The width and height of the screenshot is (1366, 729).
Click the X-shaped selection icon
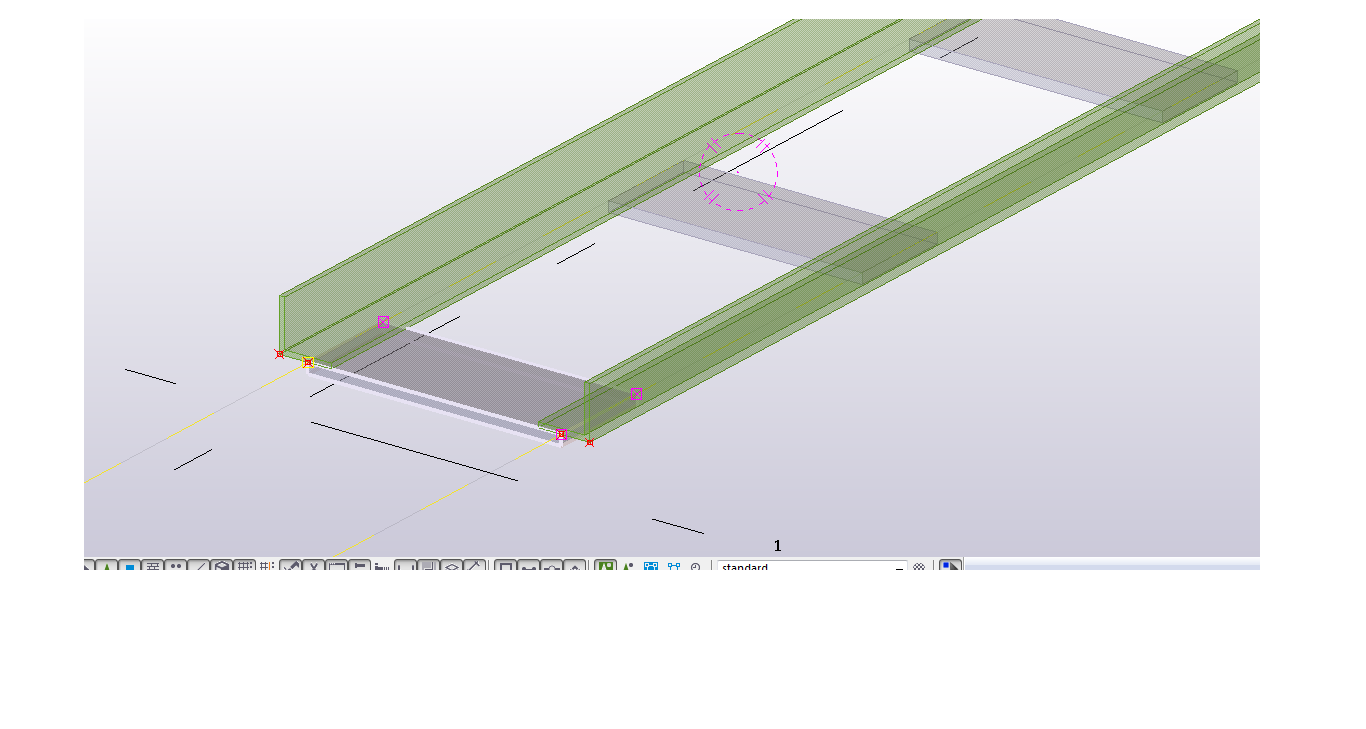click(313, 567)
